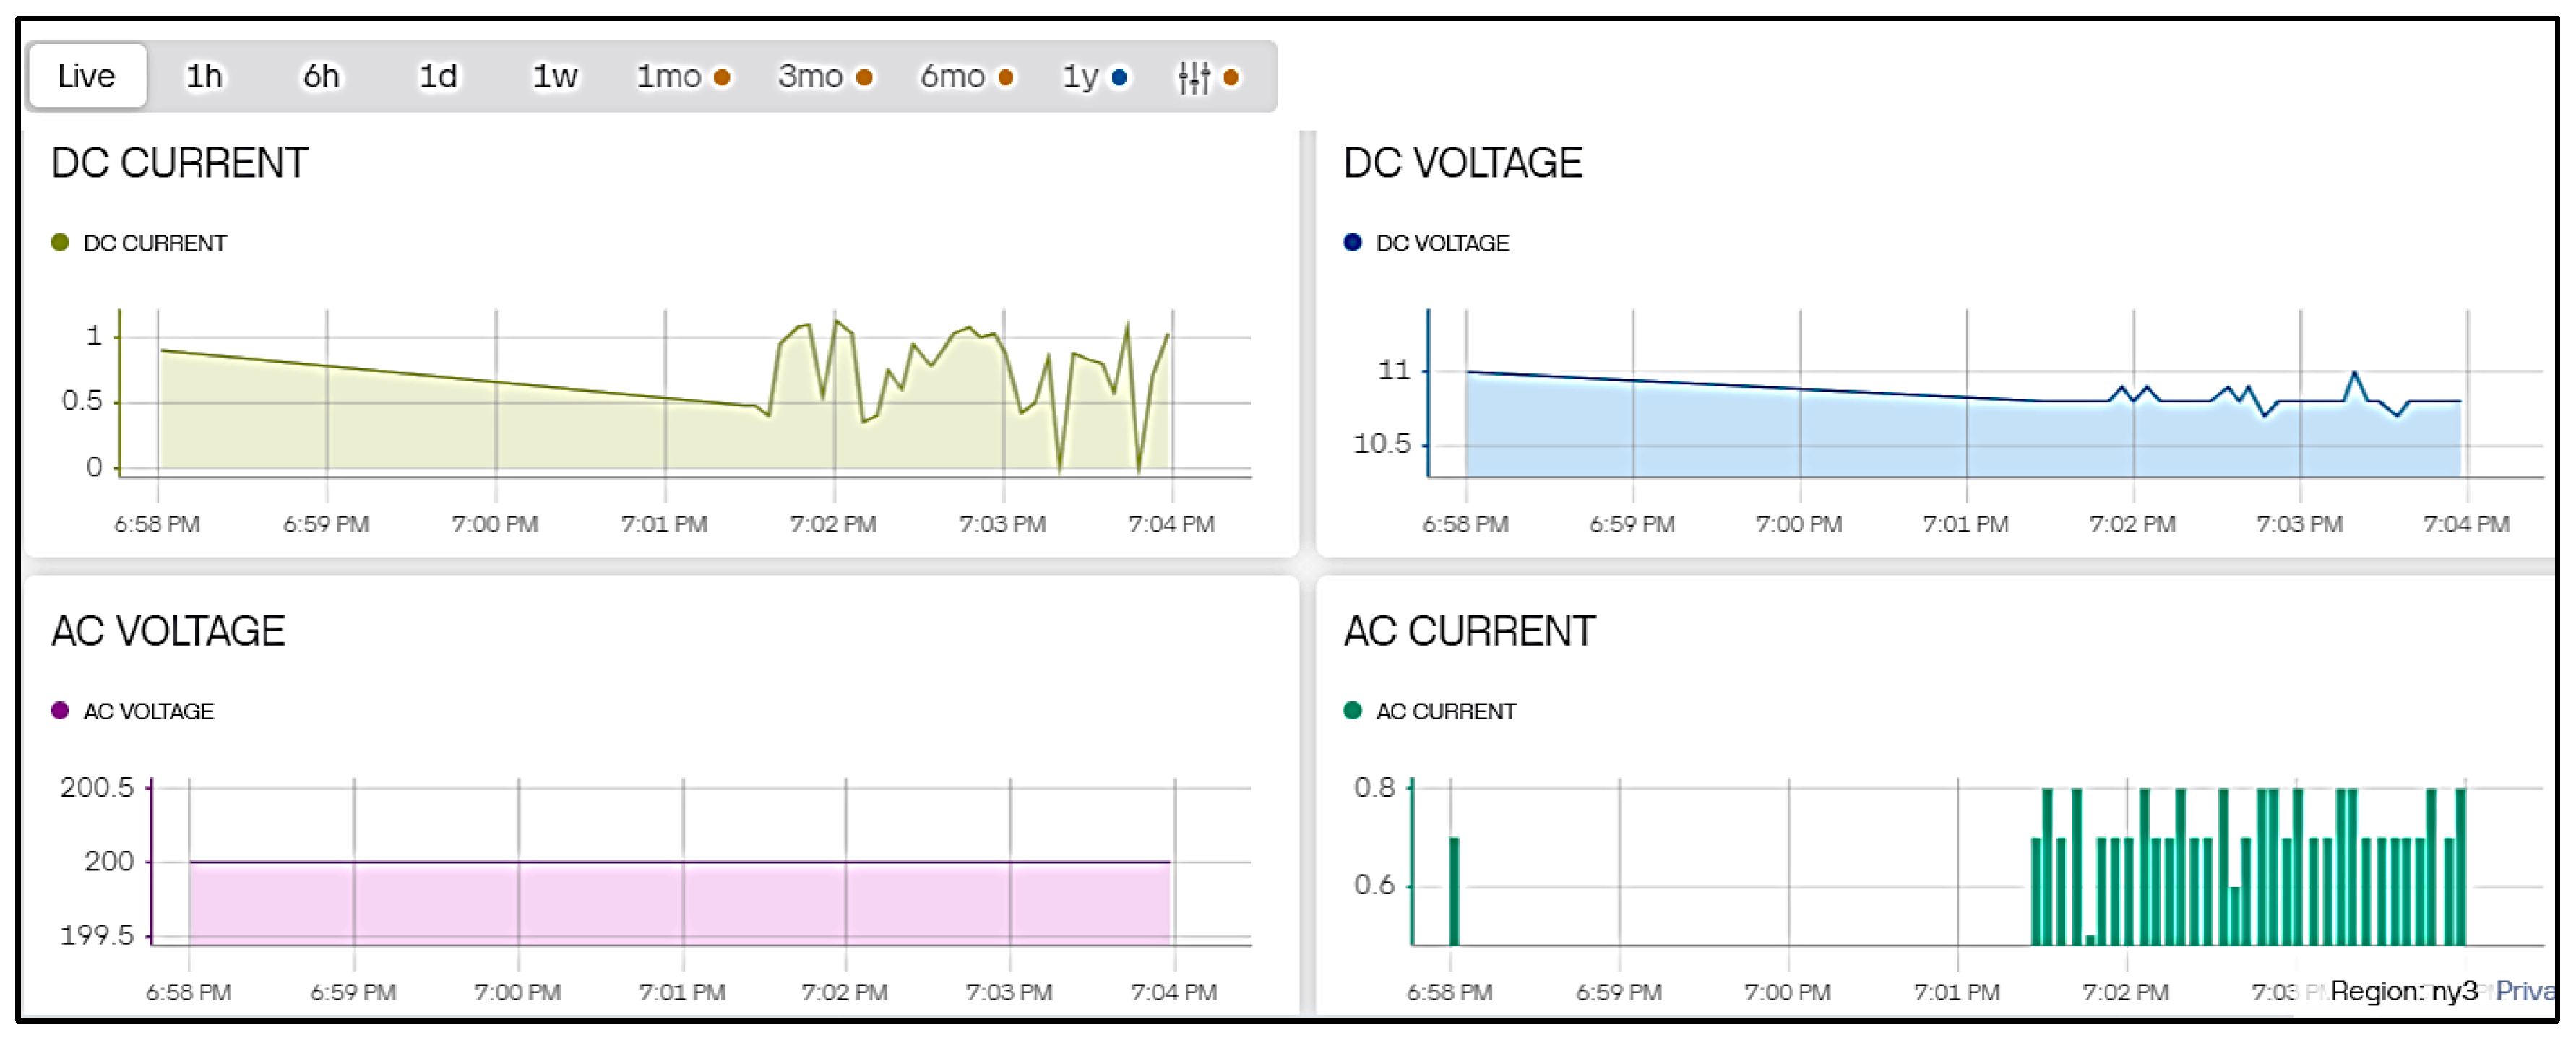
Task: Select the 1d time range
Action: (438, 76)
